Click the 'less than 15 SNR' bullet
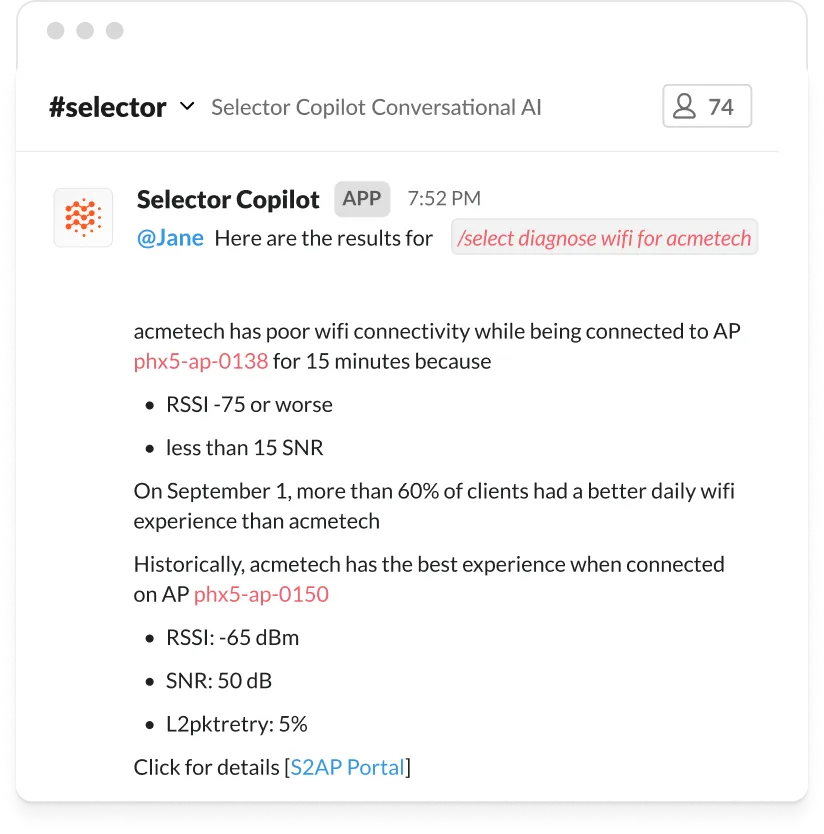The image size is (824, 834). pyautogui.click(x=245, y=448)
